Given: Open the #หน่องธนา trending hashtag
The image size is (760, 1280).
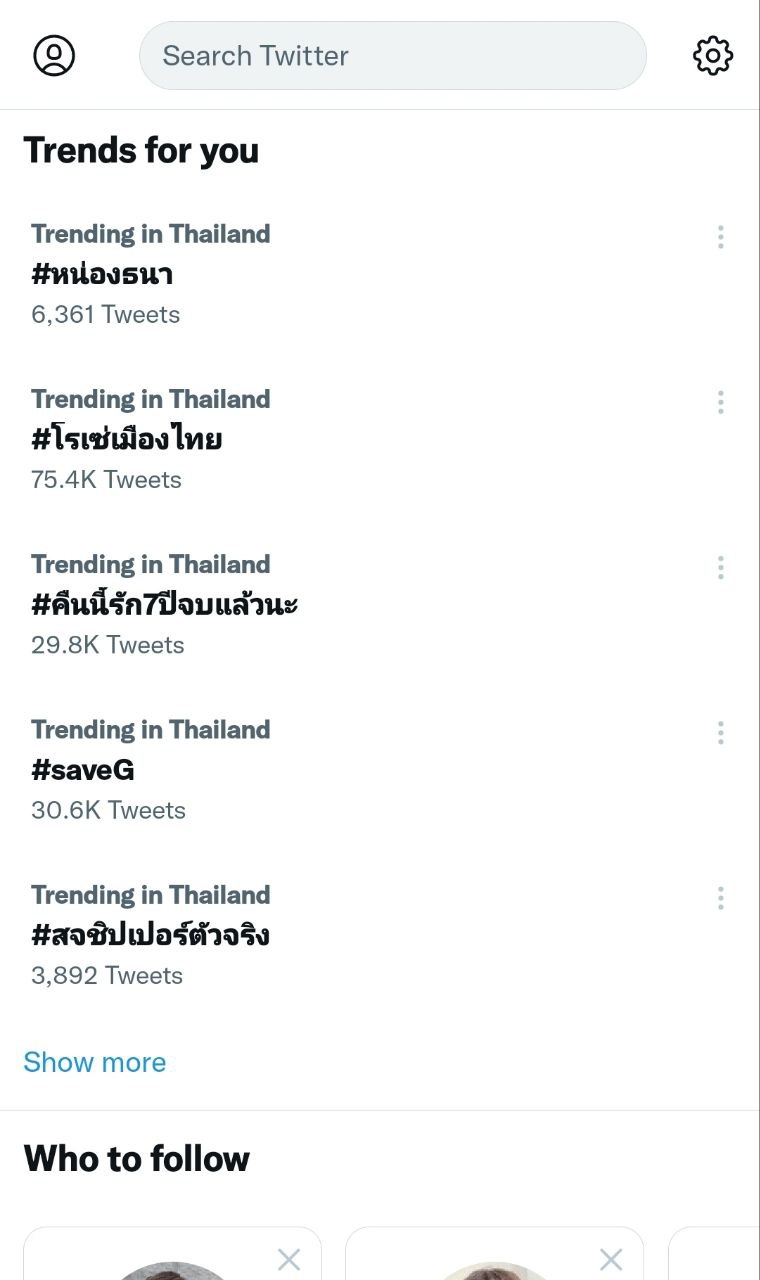Looking at the screenshot, I should [x=103, y=274].
